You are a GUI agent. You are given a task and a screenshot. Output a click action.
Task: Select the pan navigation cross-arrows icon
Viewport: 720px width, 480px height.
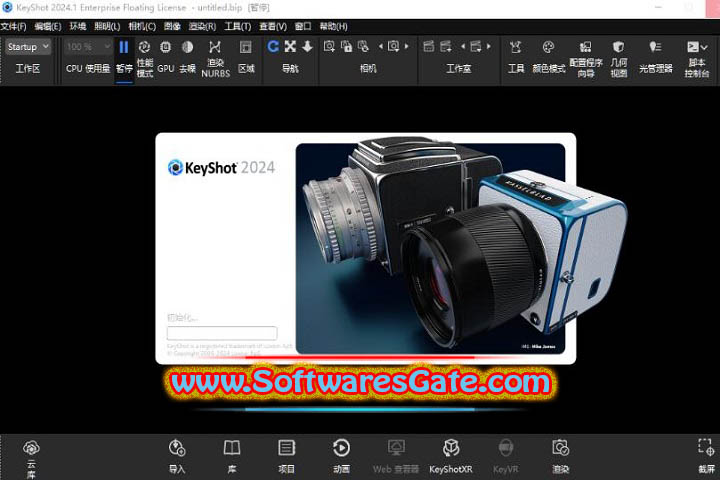(x=290, y=46)
